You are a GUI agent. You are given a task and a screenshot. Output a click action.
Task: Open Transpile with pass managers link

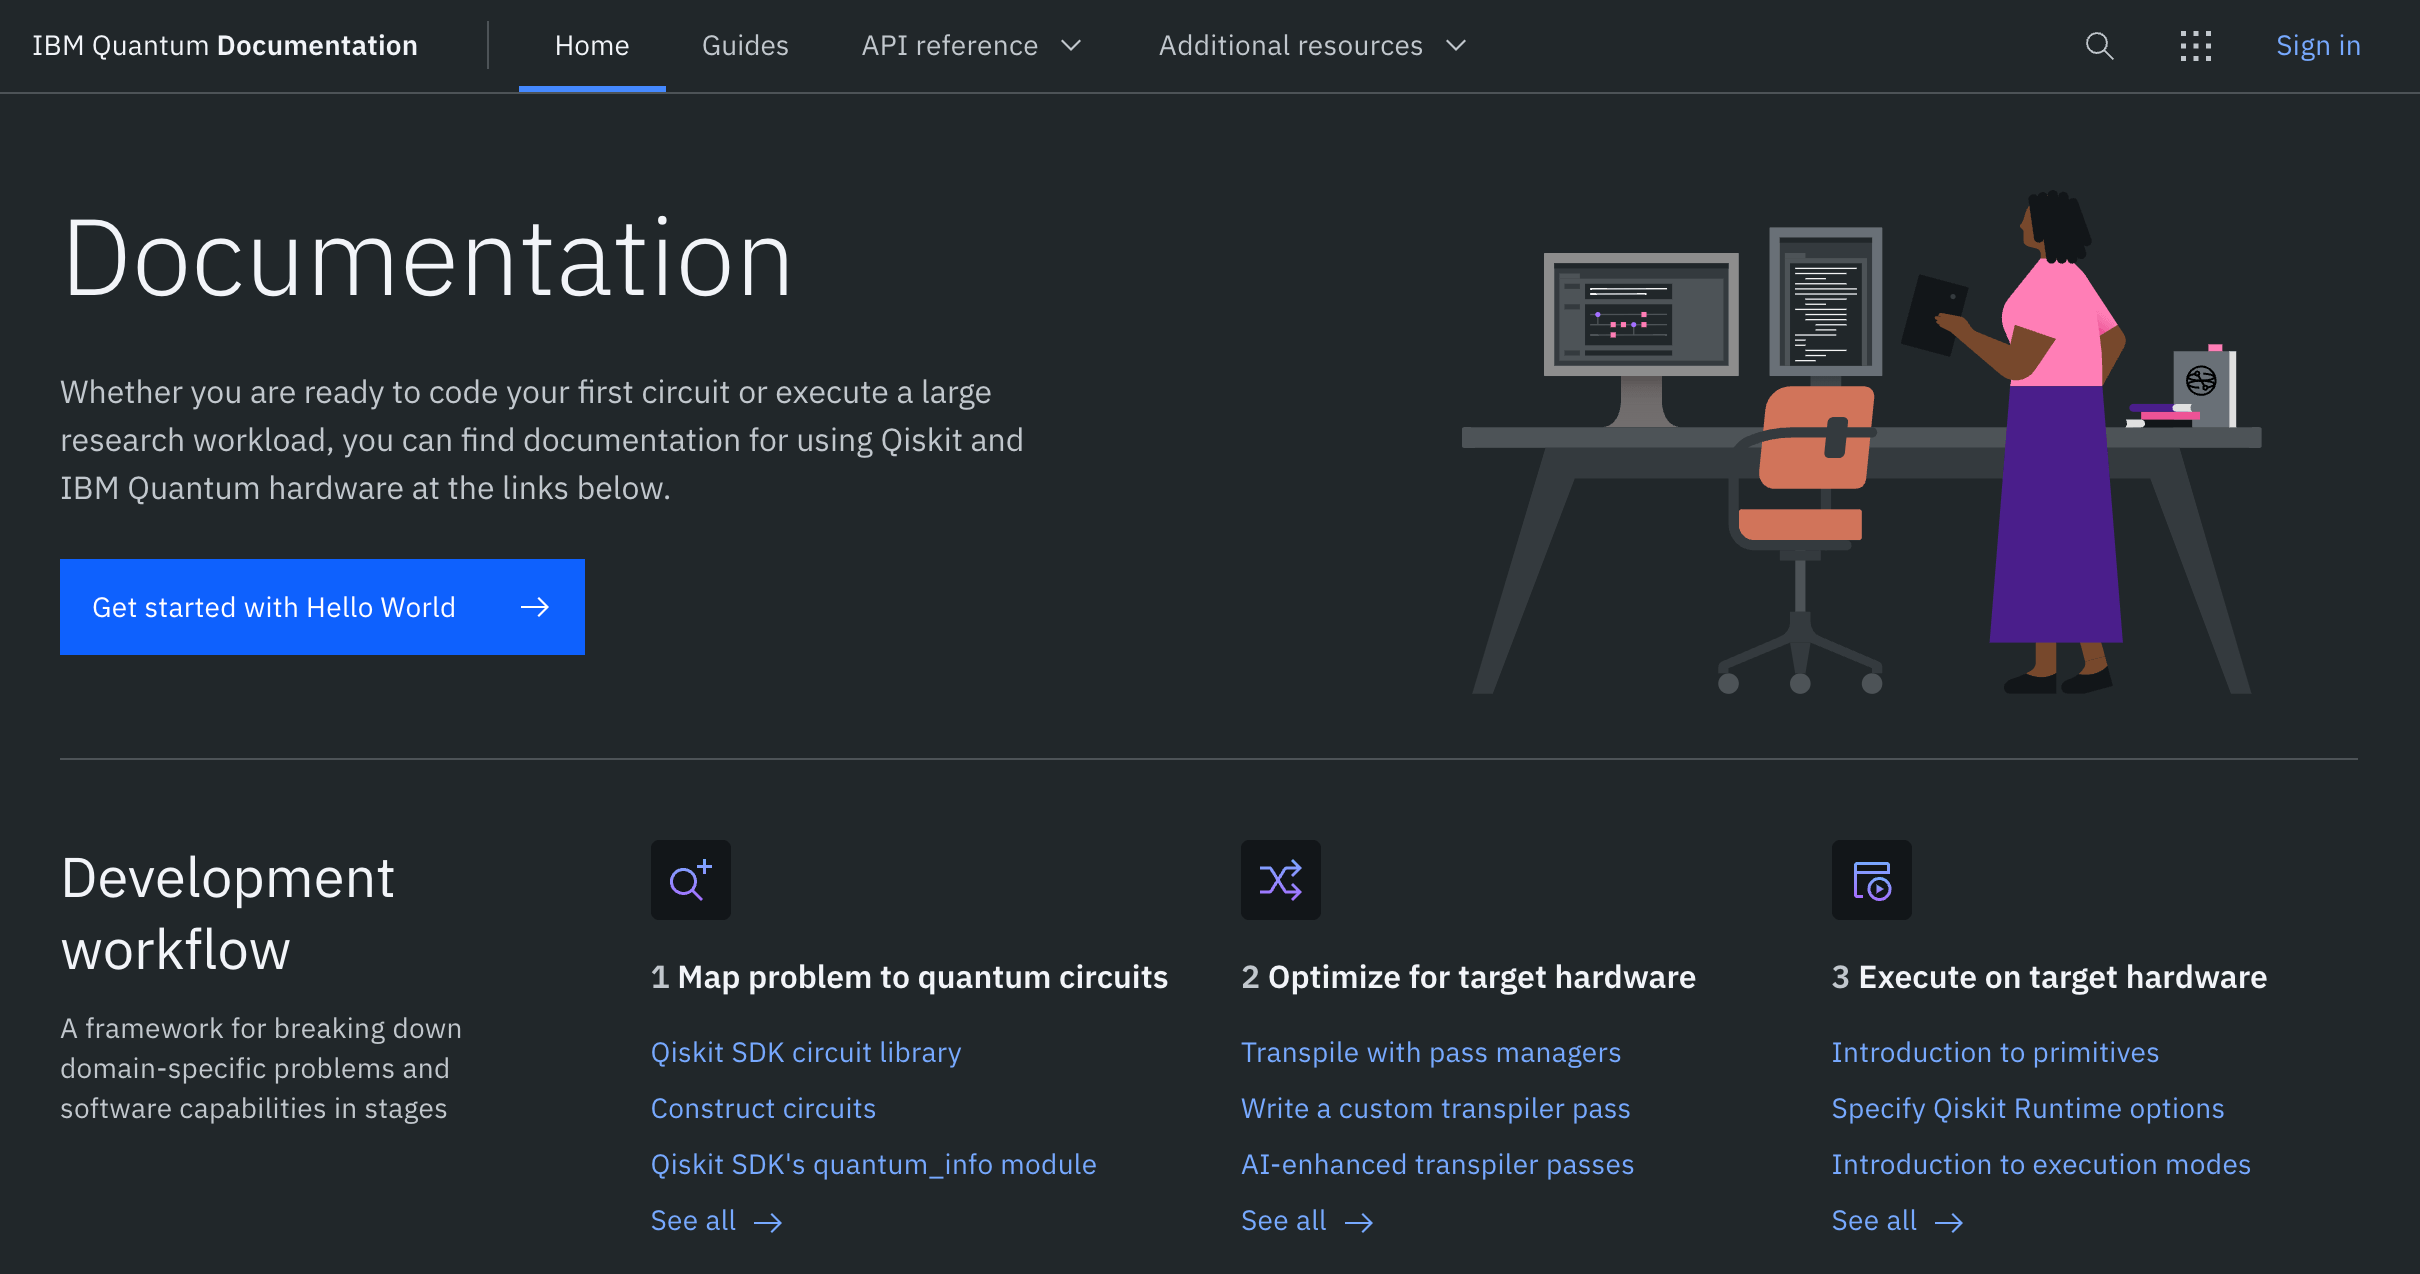1431,1052
